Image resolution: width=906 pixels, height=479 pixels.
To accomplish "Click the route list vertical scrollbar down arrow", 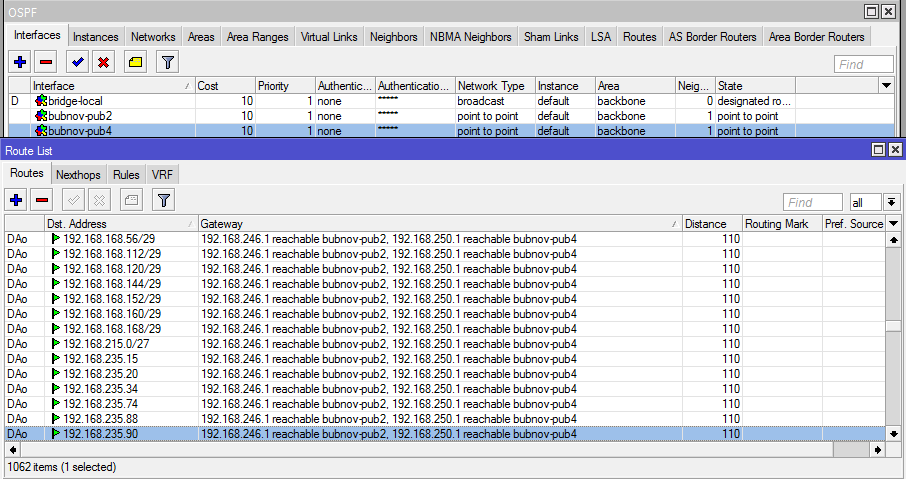I will (x=893, y=436).
